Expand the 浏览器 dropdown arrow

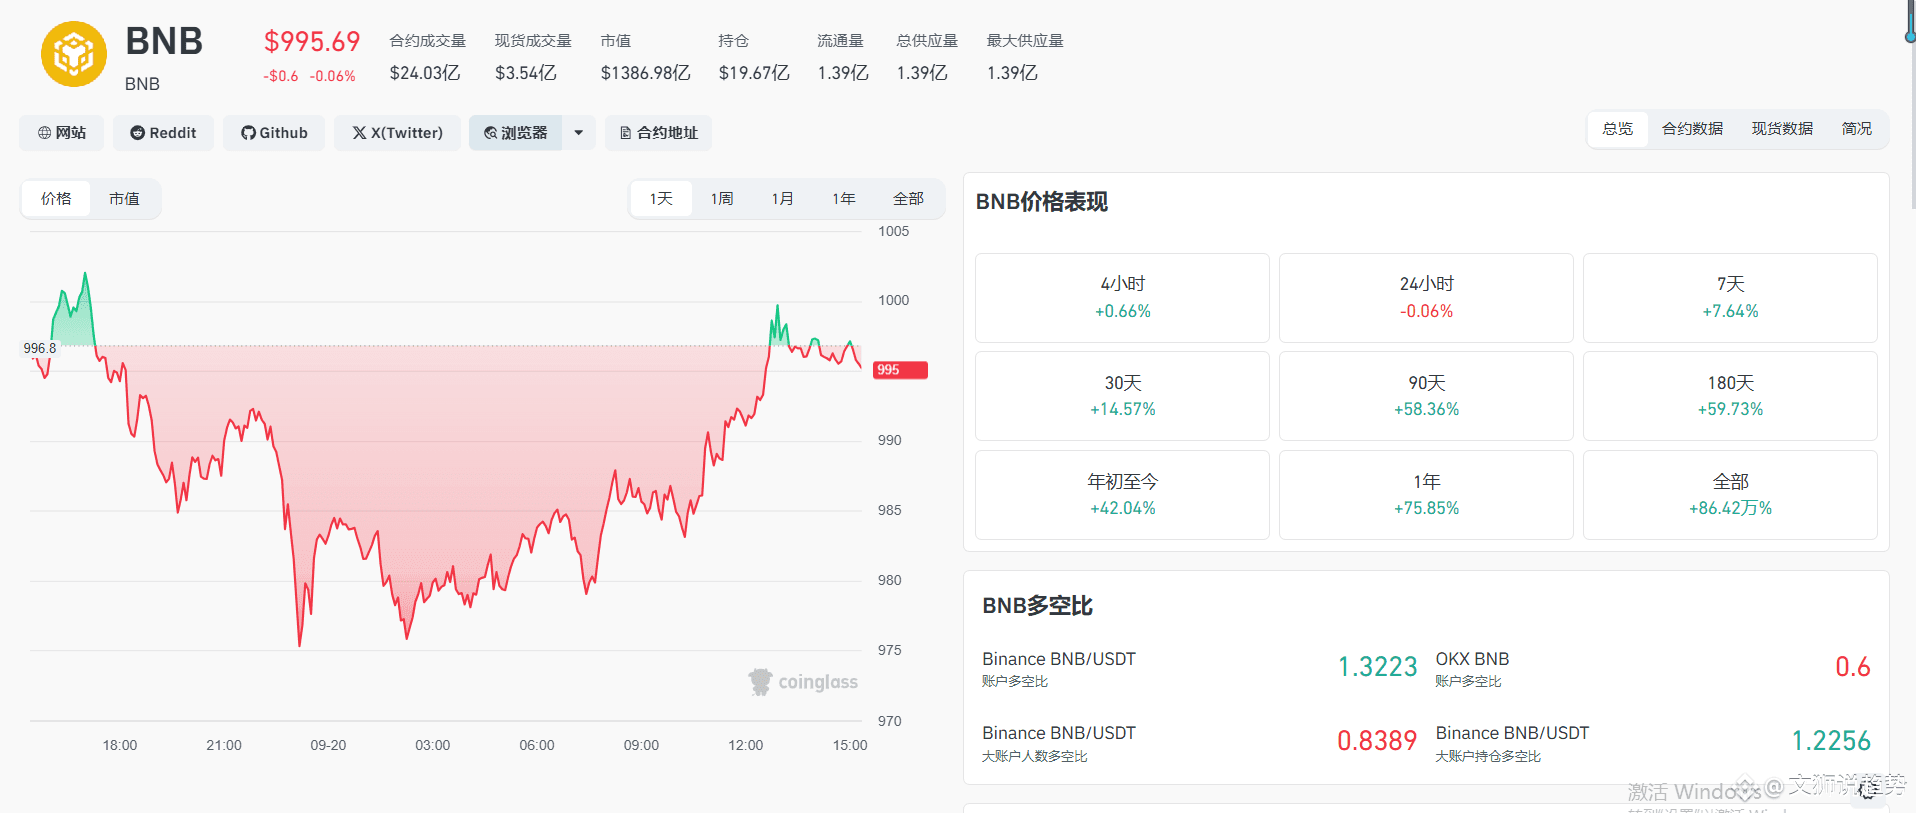(x=579, y=133)
